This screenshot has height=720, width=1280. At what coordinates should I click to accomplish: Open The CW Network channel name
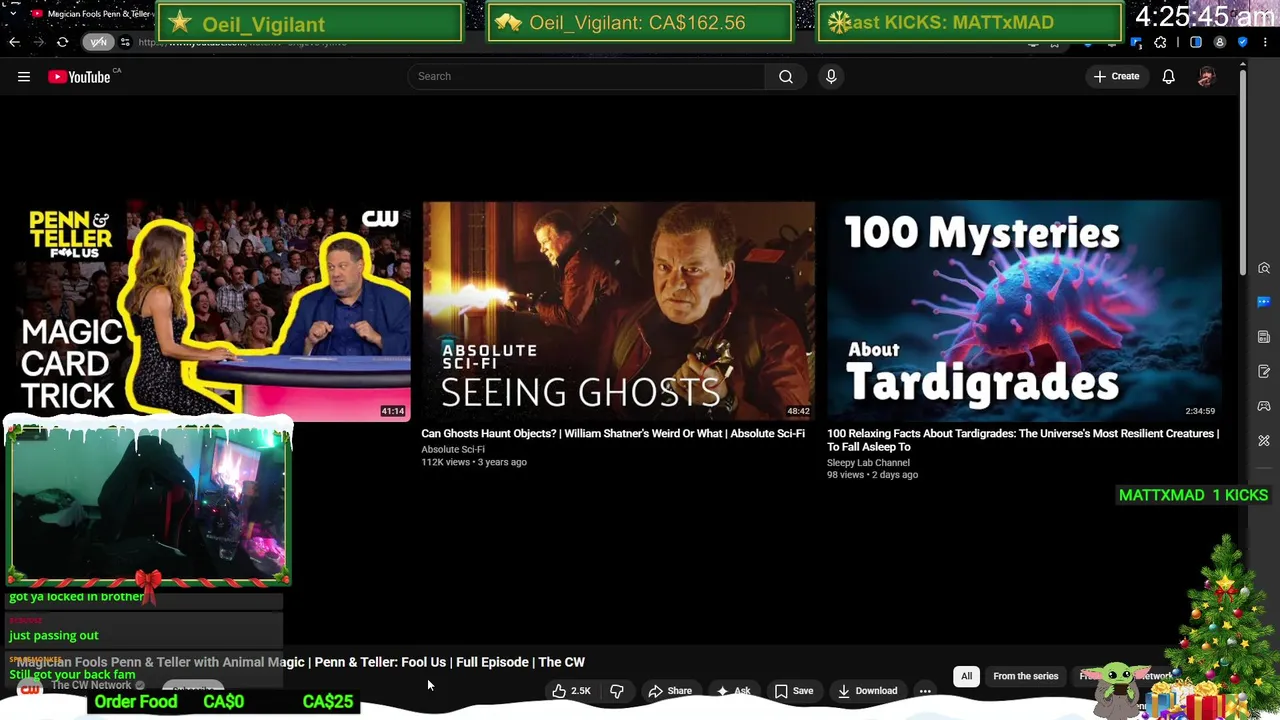(x=91, y=685)
